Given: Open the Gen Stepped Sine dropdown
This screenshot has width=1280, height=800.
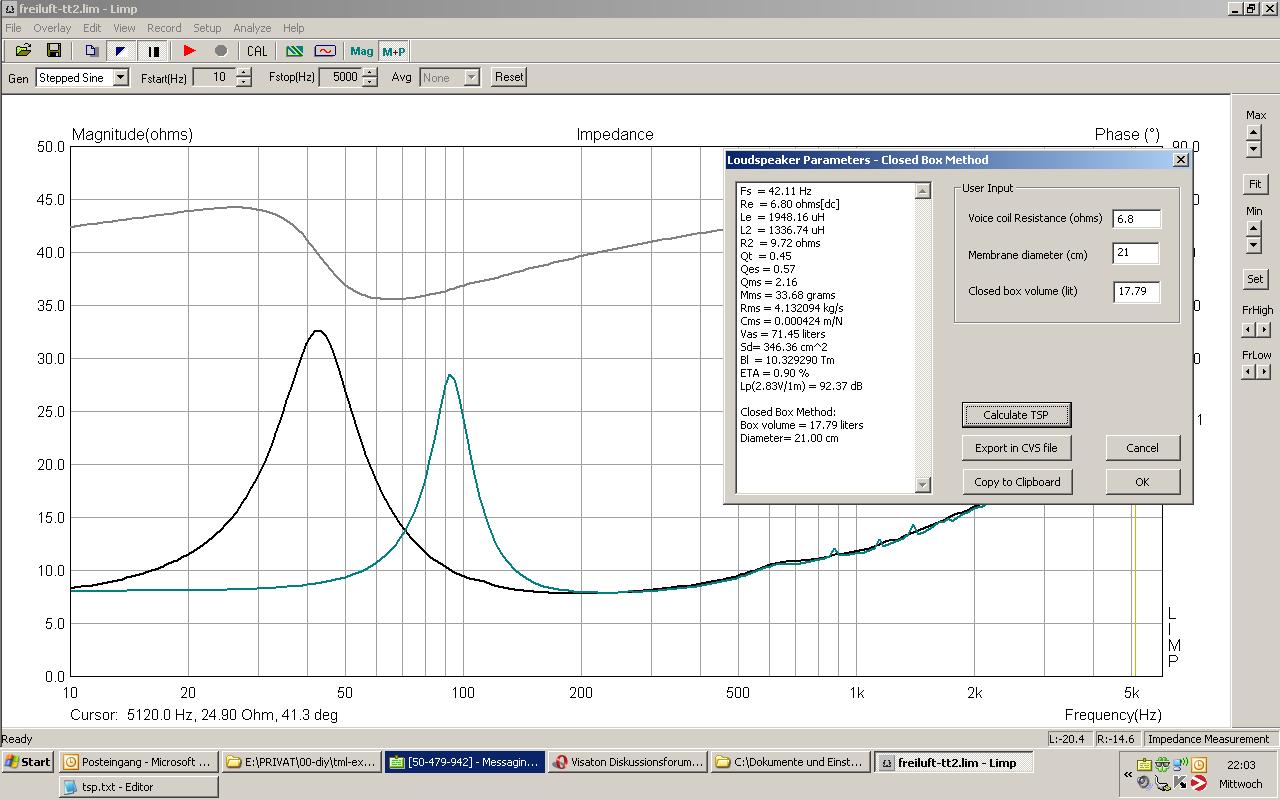Looking at the screenshot, I should point(120,77).
